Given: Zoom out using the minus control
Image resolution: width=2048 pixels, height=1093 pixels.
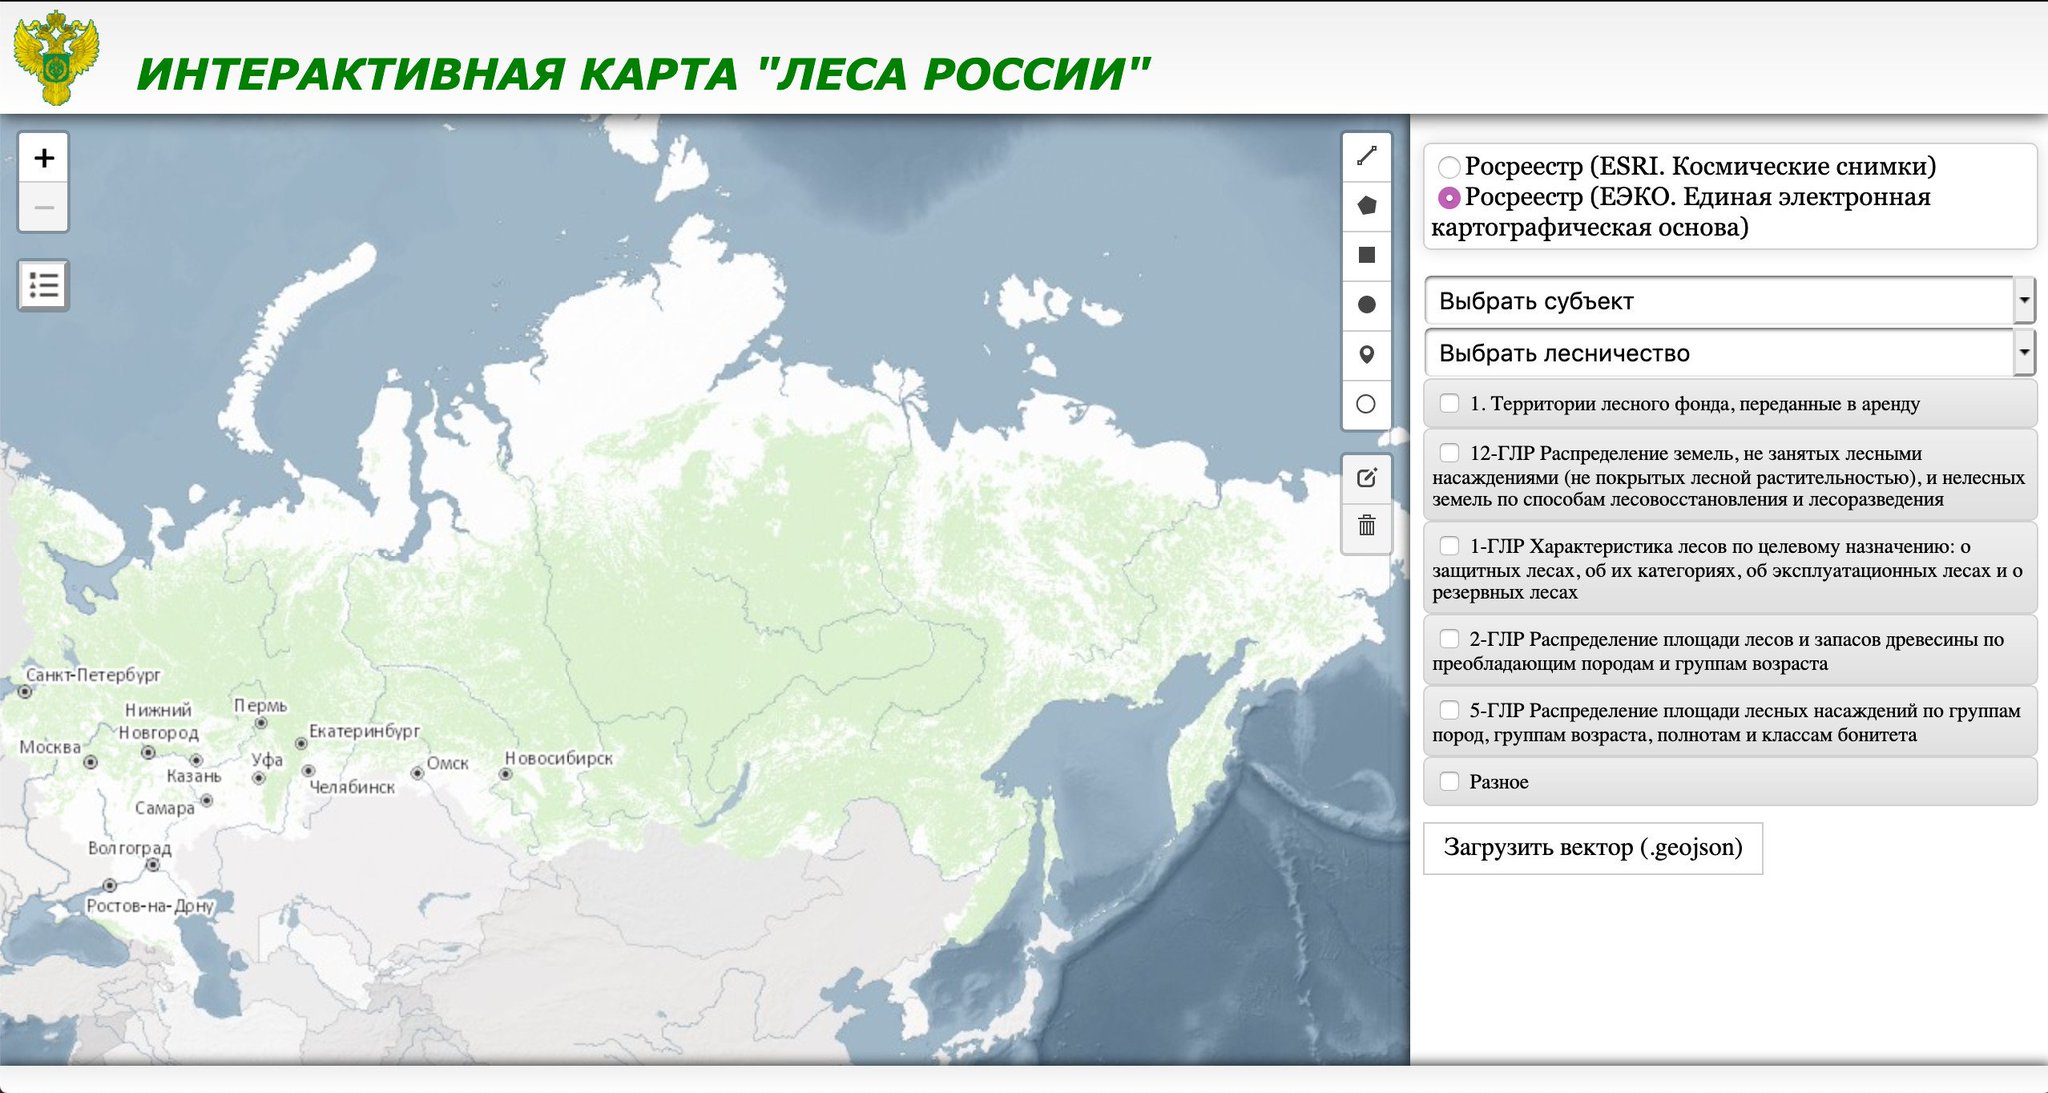Looking at the screenshot, I should click(x=43, y=207).
